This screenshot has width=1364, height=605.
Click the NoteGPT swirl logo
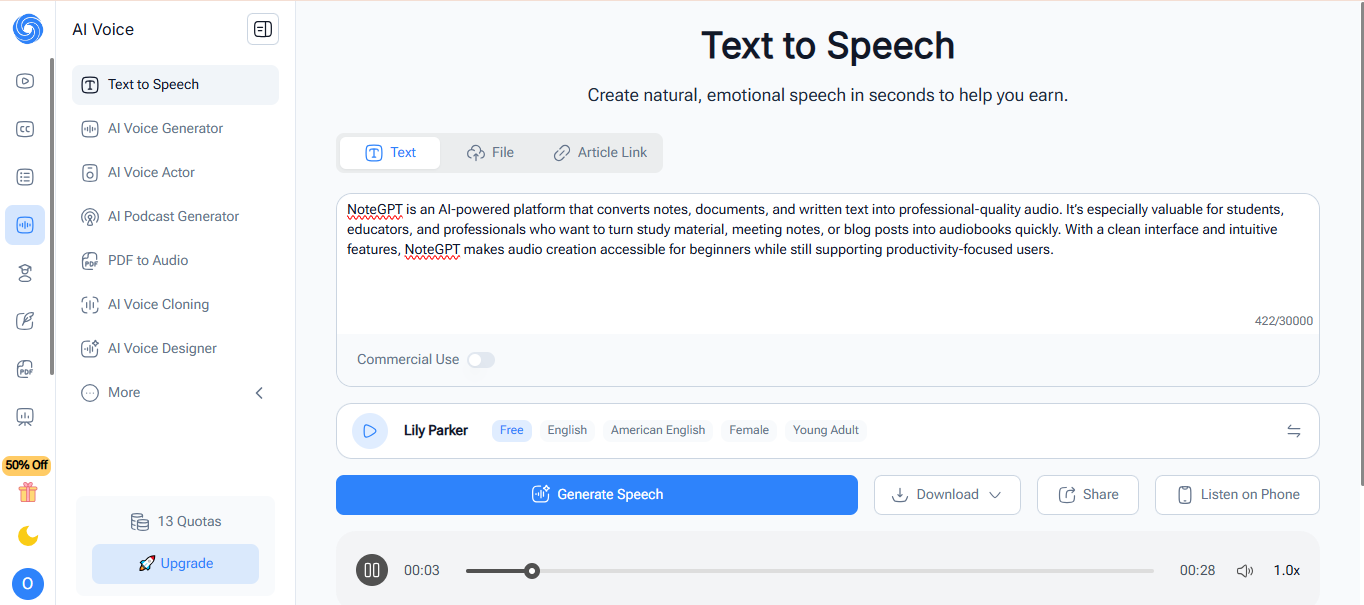(x=27, y=29)
